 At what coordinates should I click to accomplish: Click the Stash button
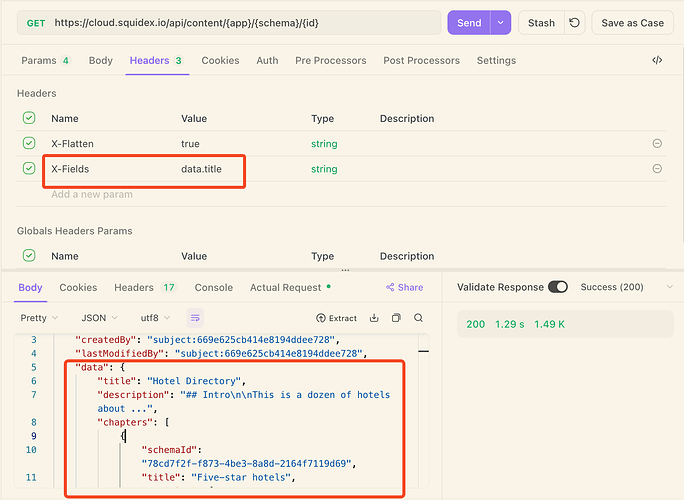coord(541,23)
